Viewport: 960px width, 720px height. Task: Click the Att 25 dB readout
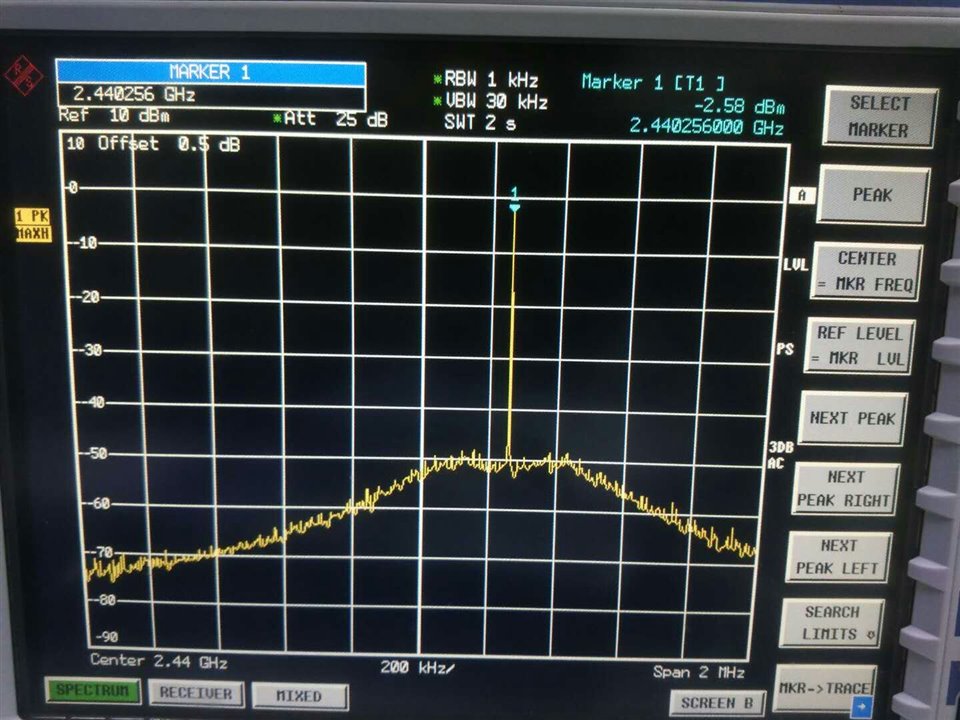click(336, 119)
